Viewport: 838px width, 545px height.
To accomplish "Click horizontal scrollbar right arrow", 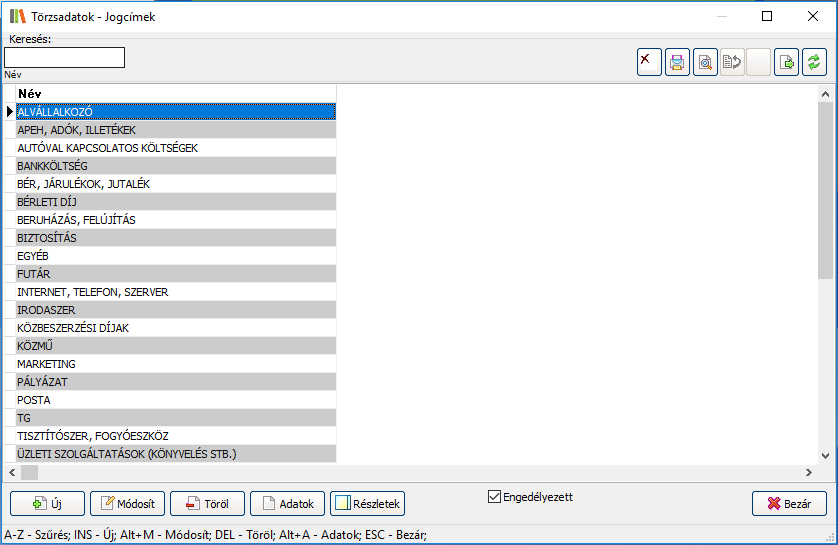I will pos(810,472).
